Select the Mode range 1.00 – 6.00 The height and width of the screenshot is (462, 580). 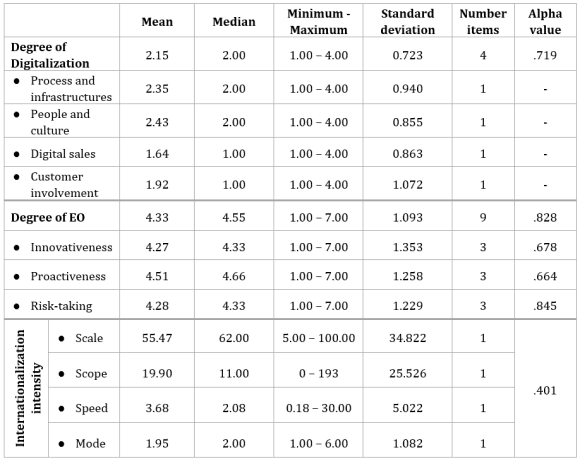click(x=318, y=443)
